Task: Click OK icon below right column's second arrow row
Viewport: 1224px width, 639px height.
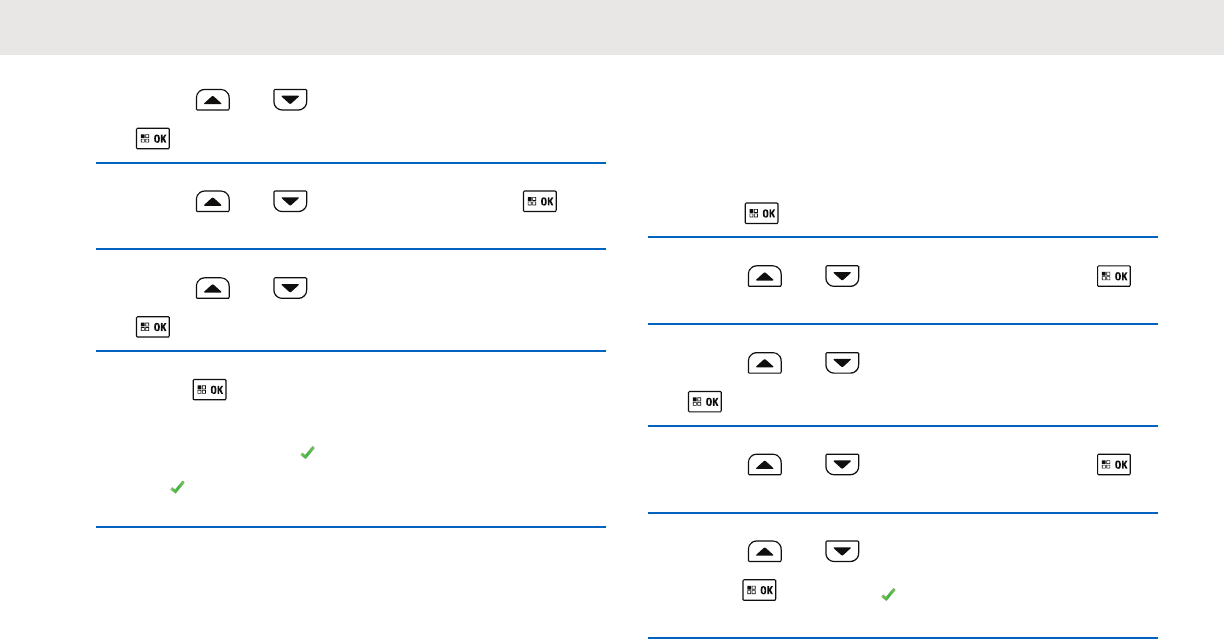Action: click(705, 402)
